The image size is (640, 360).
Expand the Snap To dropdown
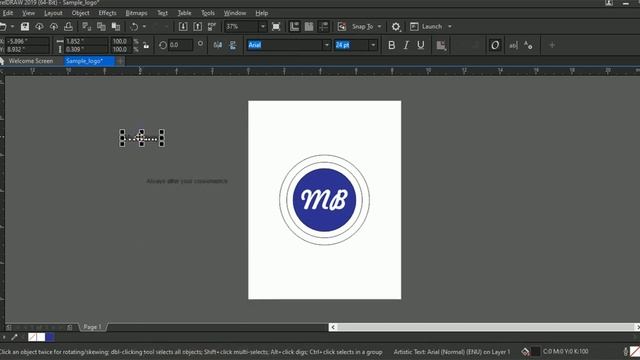pyautogui.click(x=379, y=27)
